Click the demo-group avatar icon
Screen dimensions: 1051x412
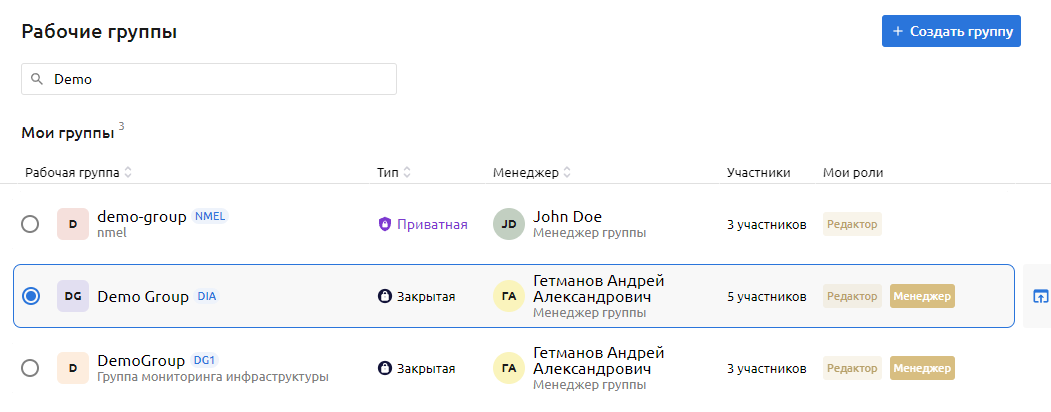pyautogui.click(x=73, y=224)
